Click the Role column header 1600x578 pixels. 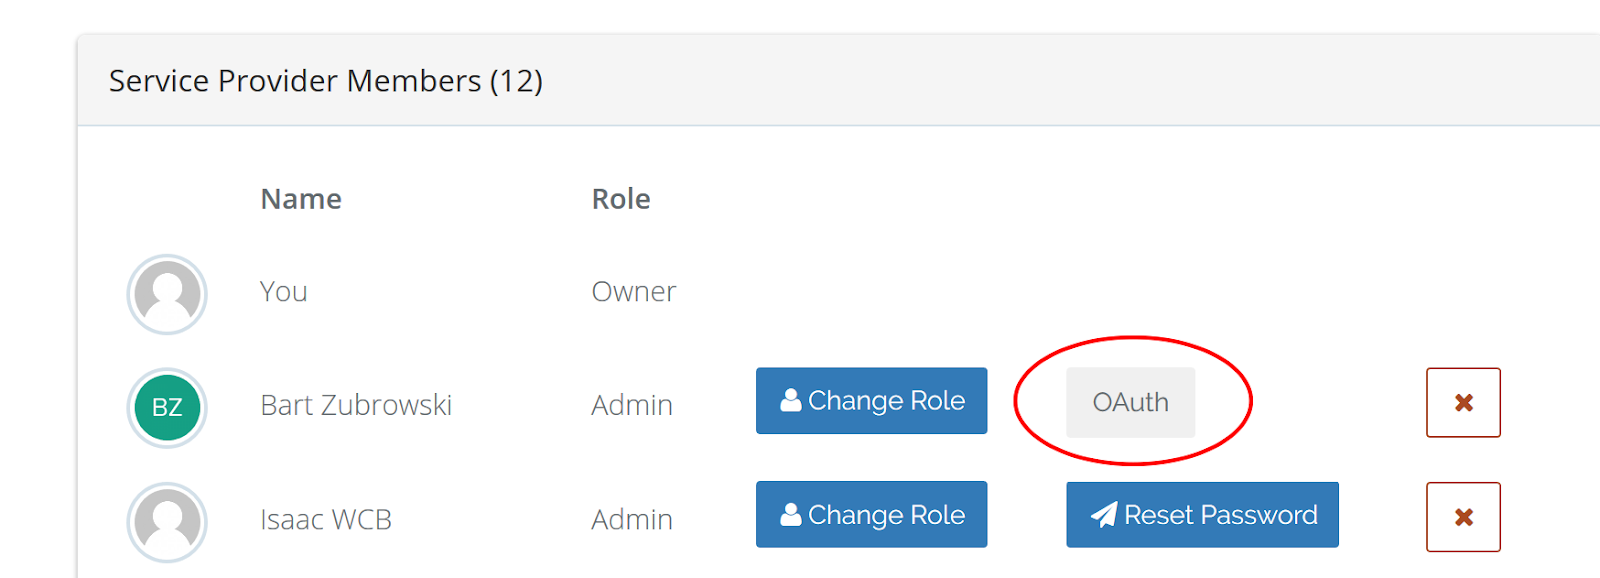coord(621,199)
